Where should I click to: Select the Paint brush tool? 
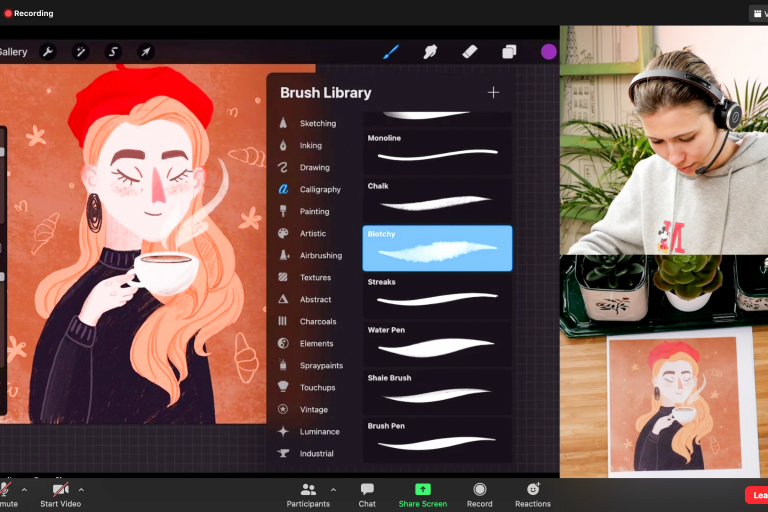(391, 52)
